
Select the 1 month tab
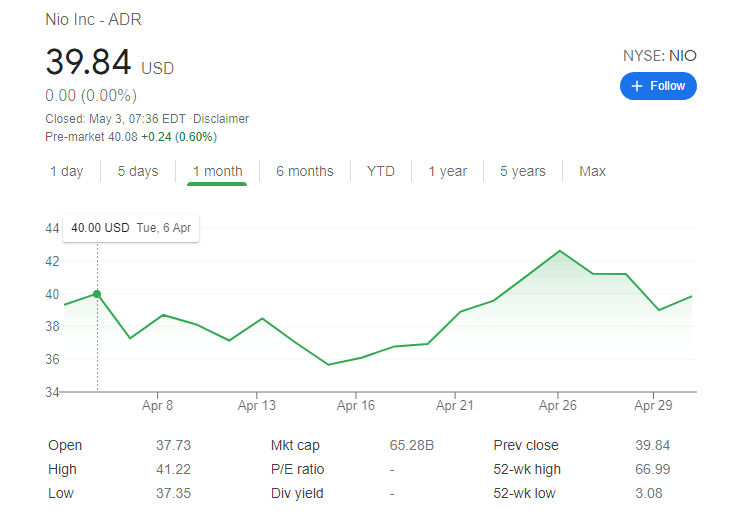point(217,171)
